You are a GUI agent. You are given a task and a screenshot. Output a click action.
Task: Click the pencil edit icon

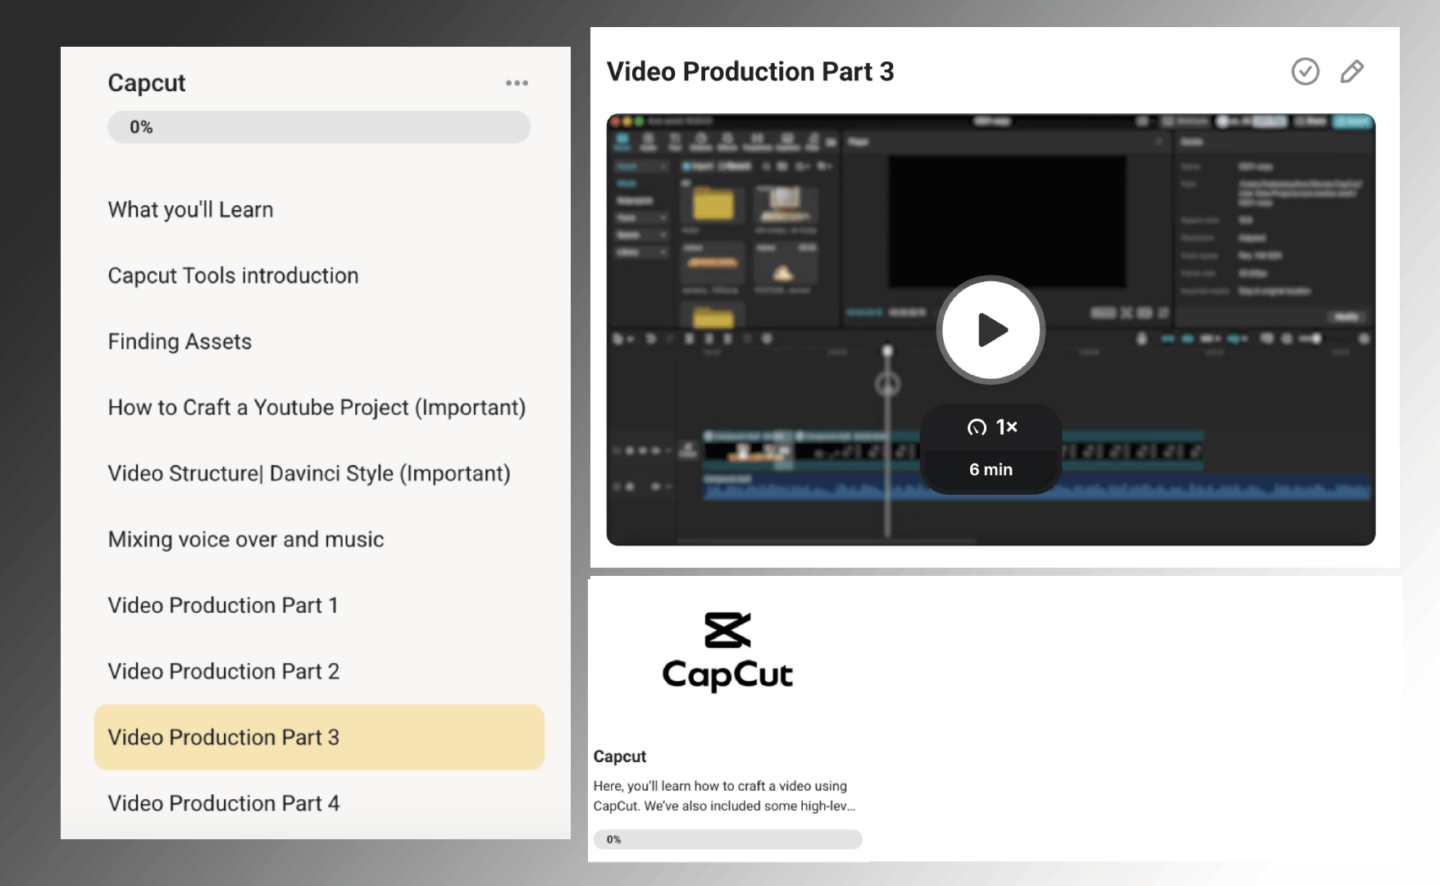(1352, 71)
